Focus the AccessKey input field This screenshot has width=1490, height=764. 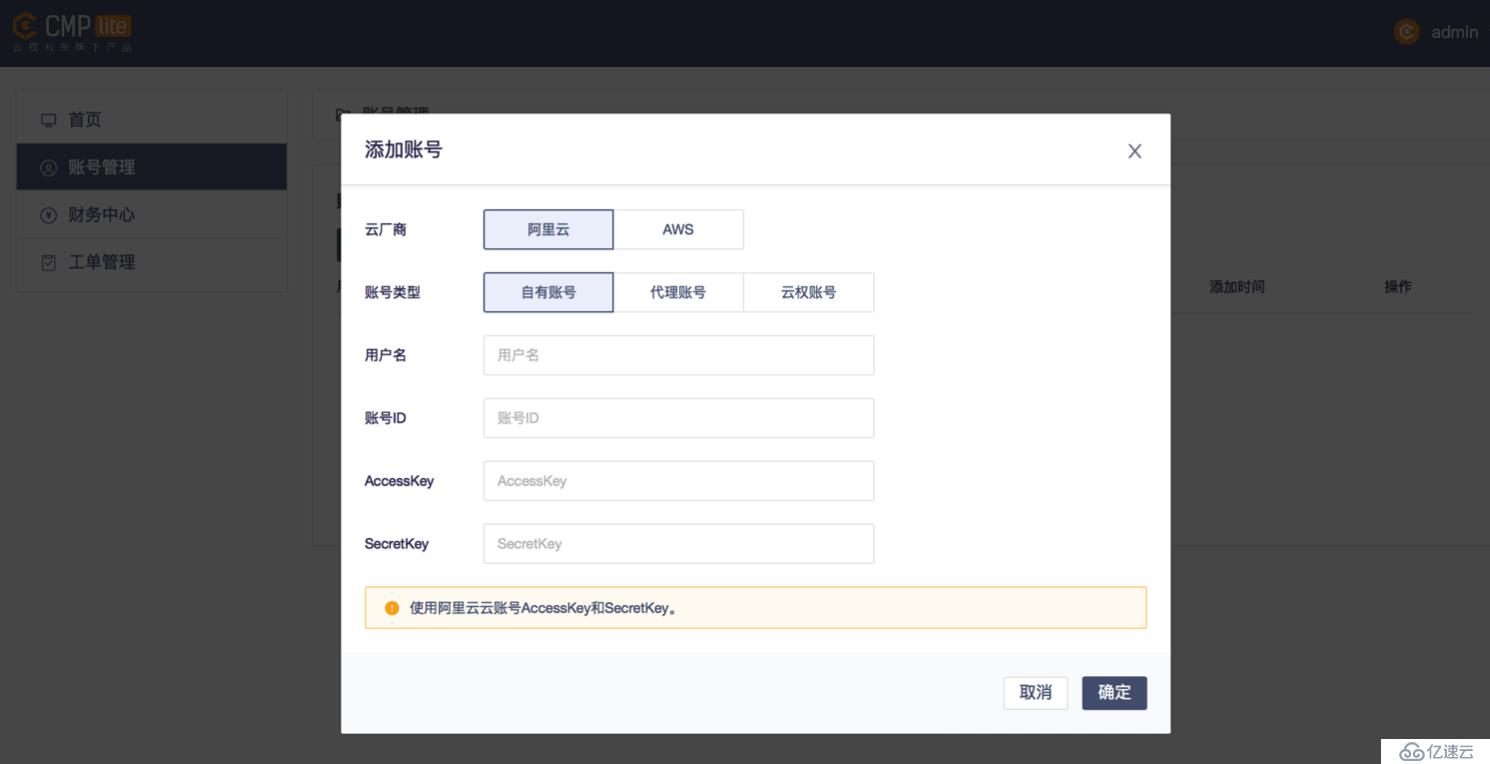point(678,481)
